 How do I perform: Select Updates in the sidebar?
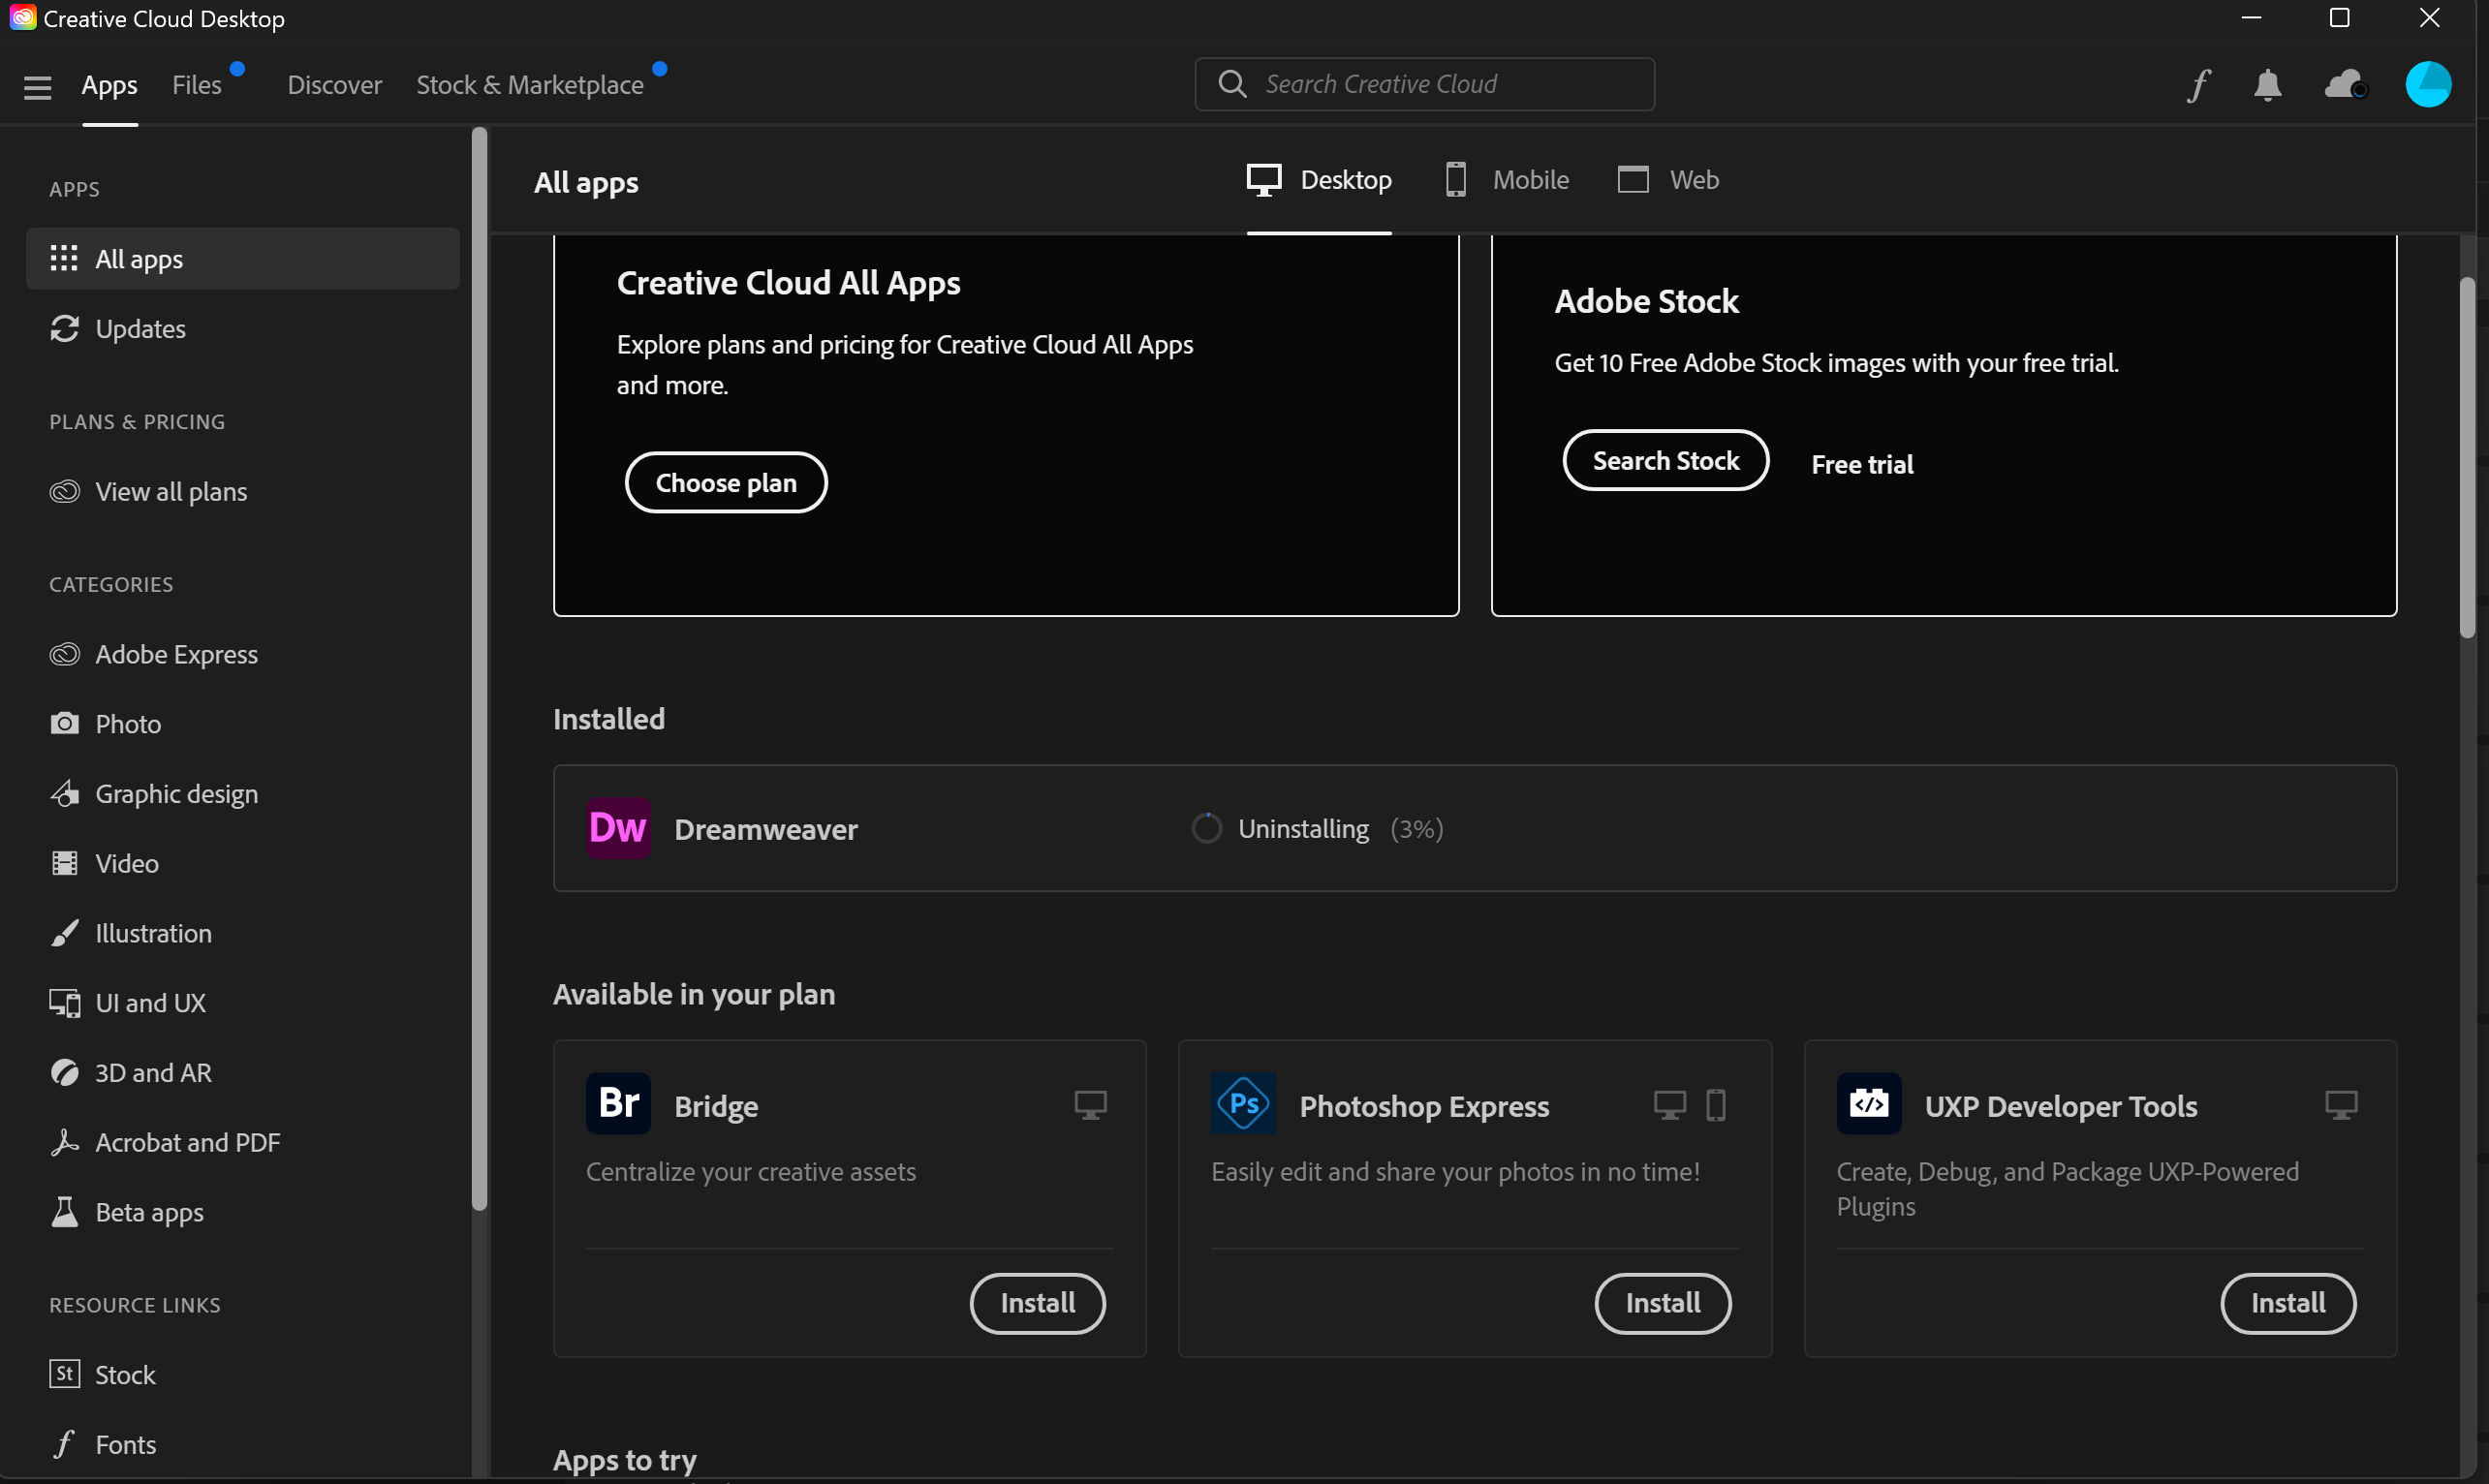coord(140,329)
